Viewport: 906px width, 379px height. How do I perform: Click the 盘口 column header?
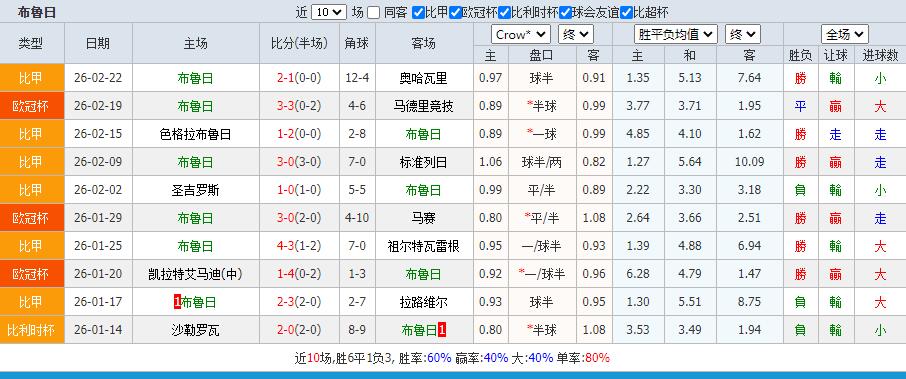click(x=541, y=55)
